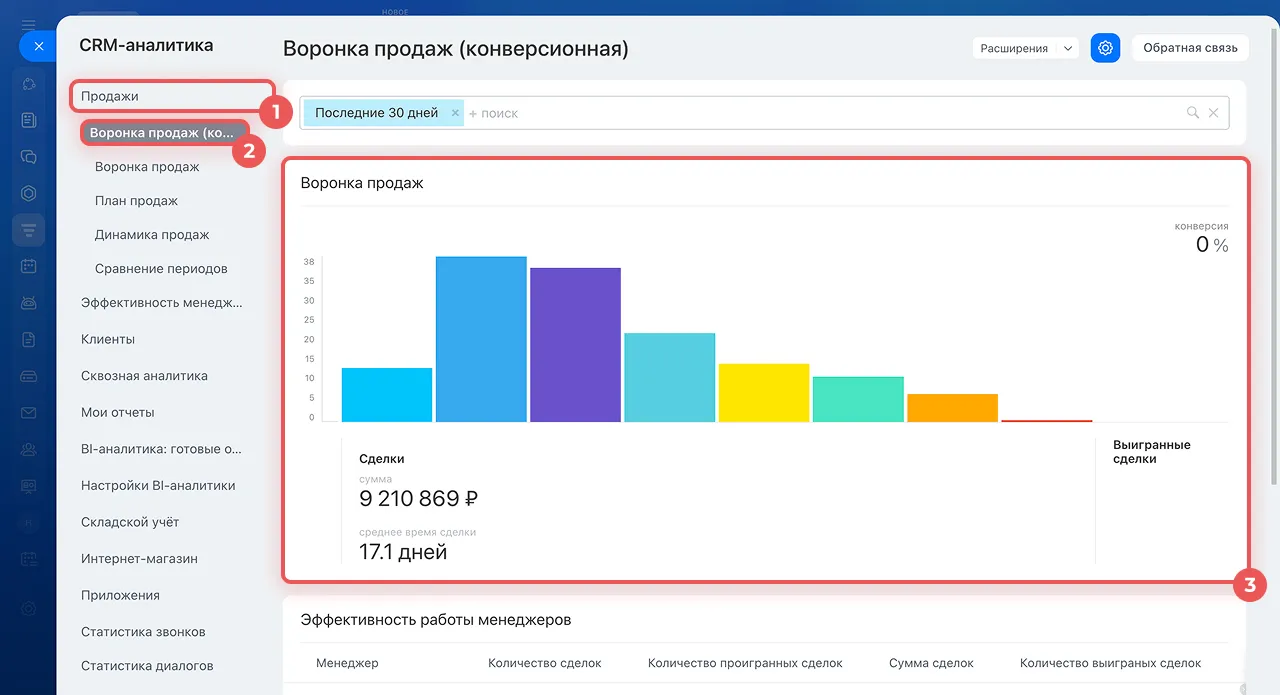The image size is (1280, 695).
Task: Click the Выигранные сделки label
Action: (1152, 452)
